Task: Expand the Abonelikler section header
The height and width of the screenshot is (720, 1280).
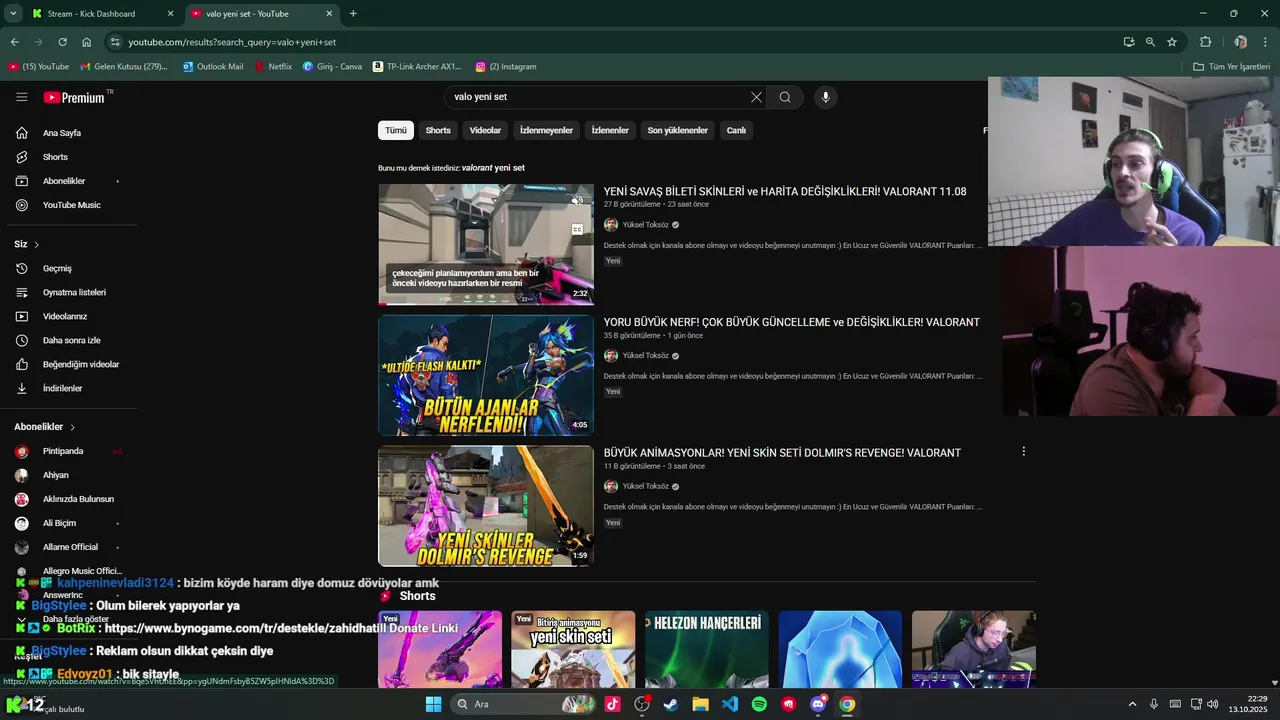Action: (x=45, y=427)
